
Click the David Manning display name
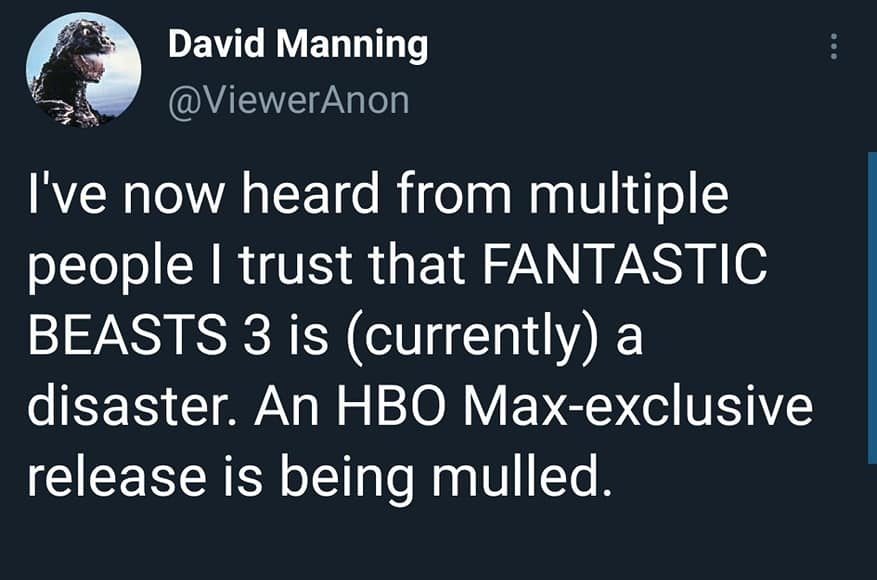[x=298, y=44]
